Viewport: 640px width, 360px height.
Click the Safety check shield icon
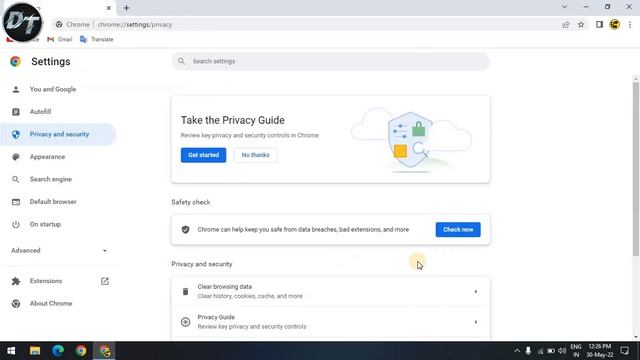tap(185, 229)
